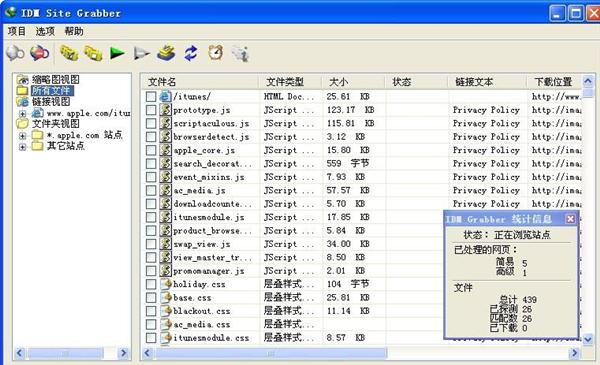The height and width of the screenshot is (365, 600).
Task: Click the gray disabled play icon
Action: pos(142,53)
